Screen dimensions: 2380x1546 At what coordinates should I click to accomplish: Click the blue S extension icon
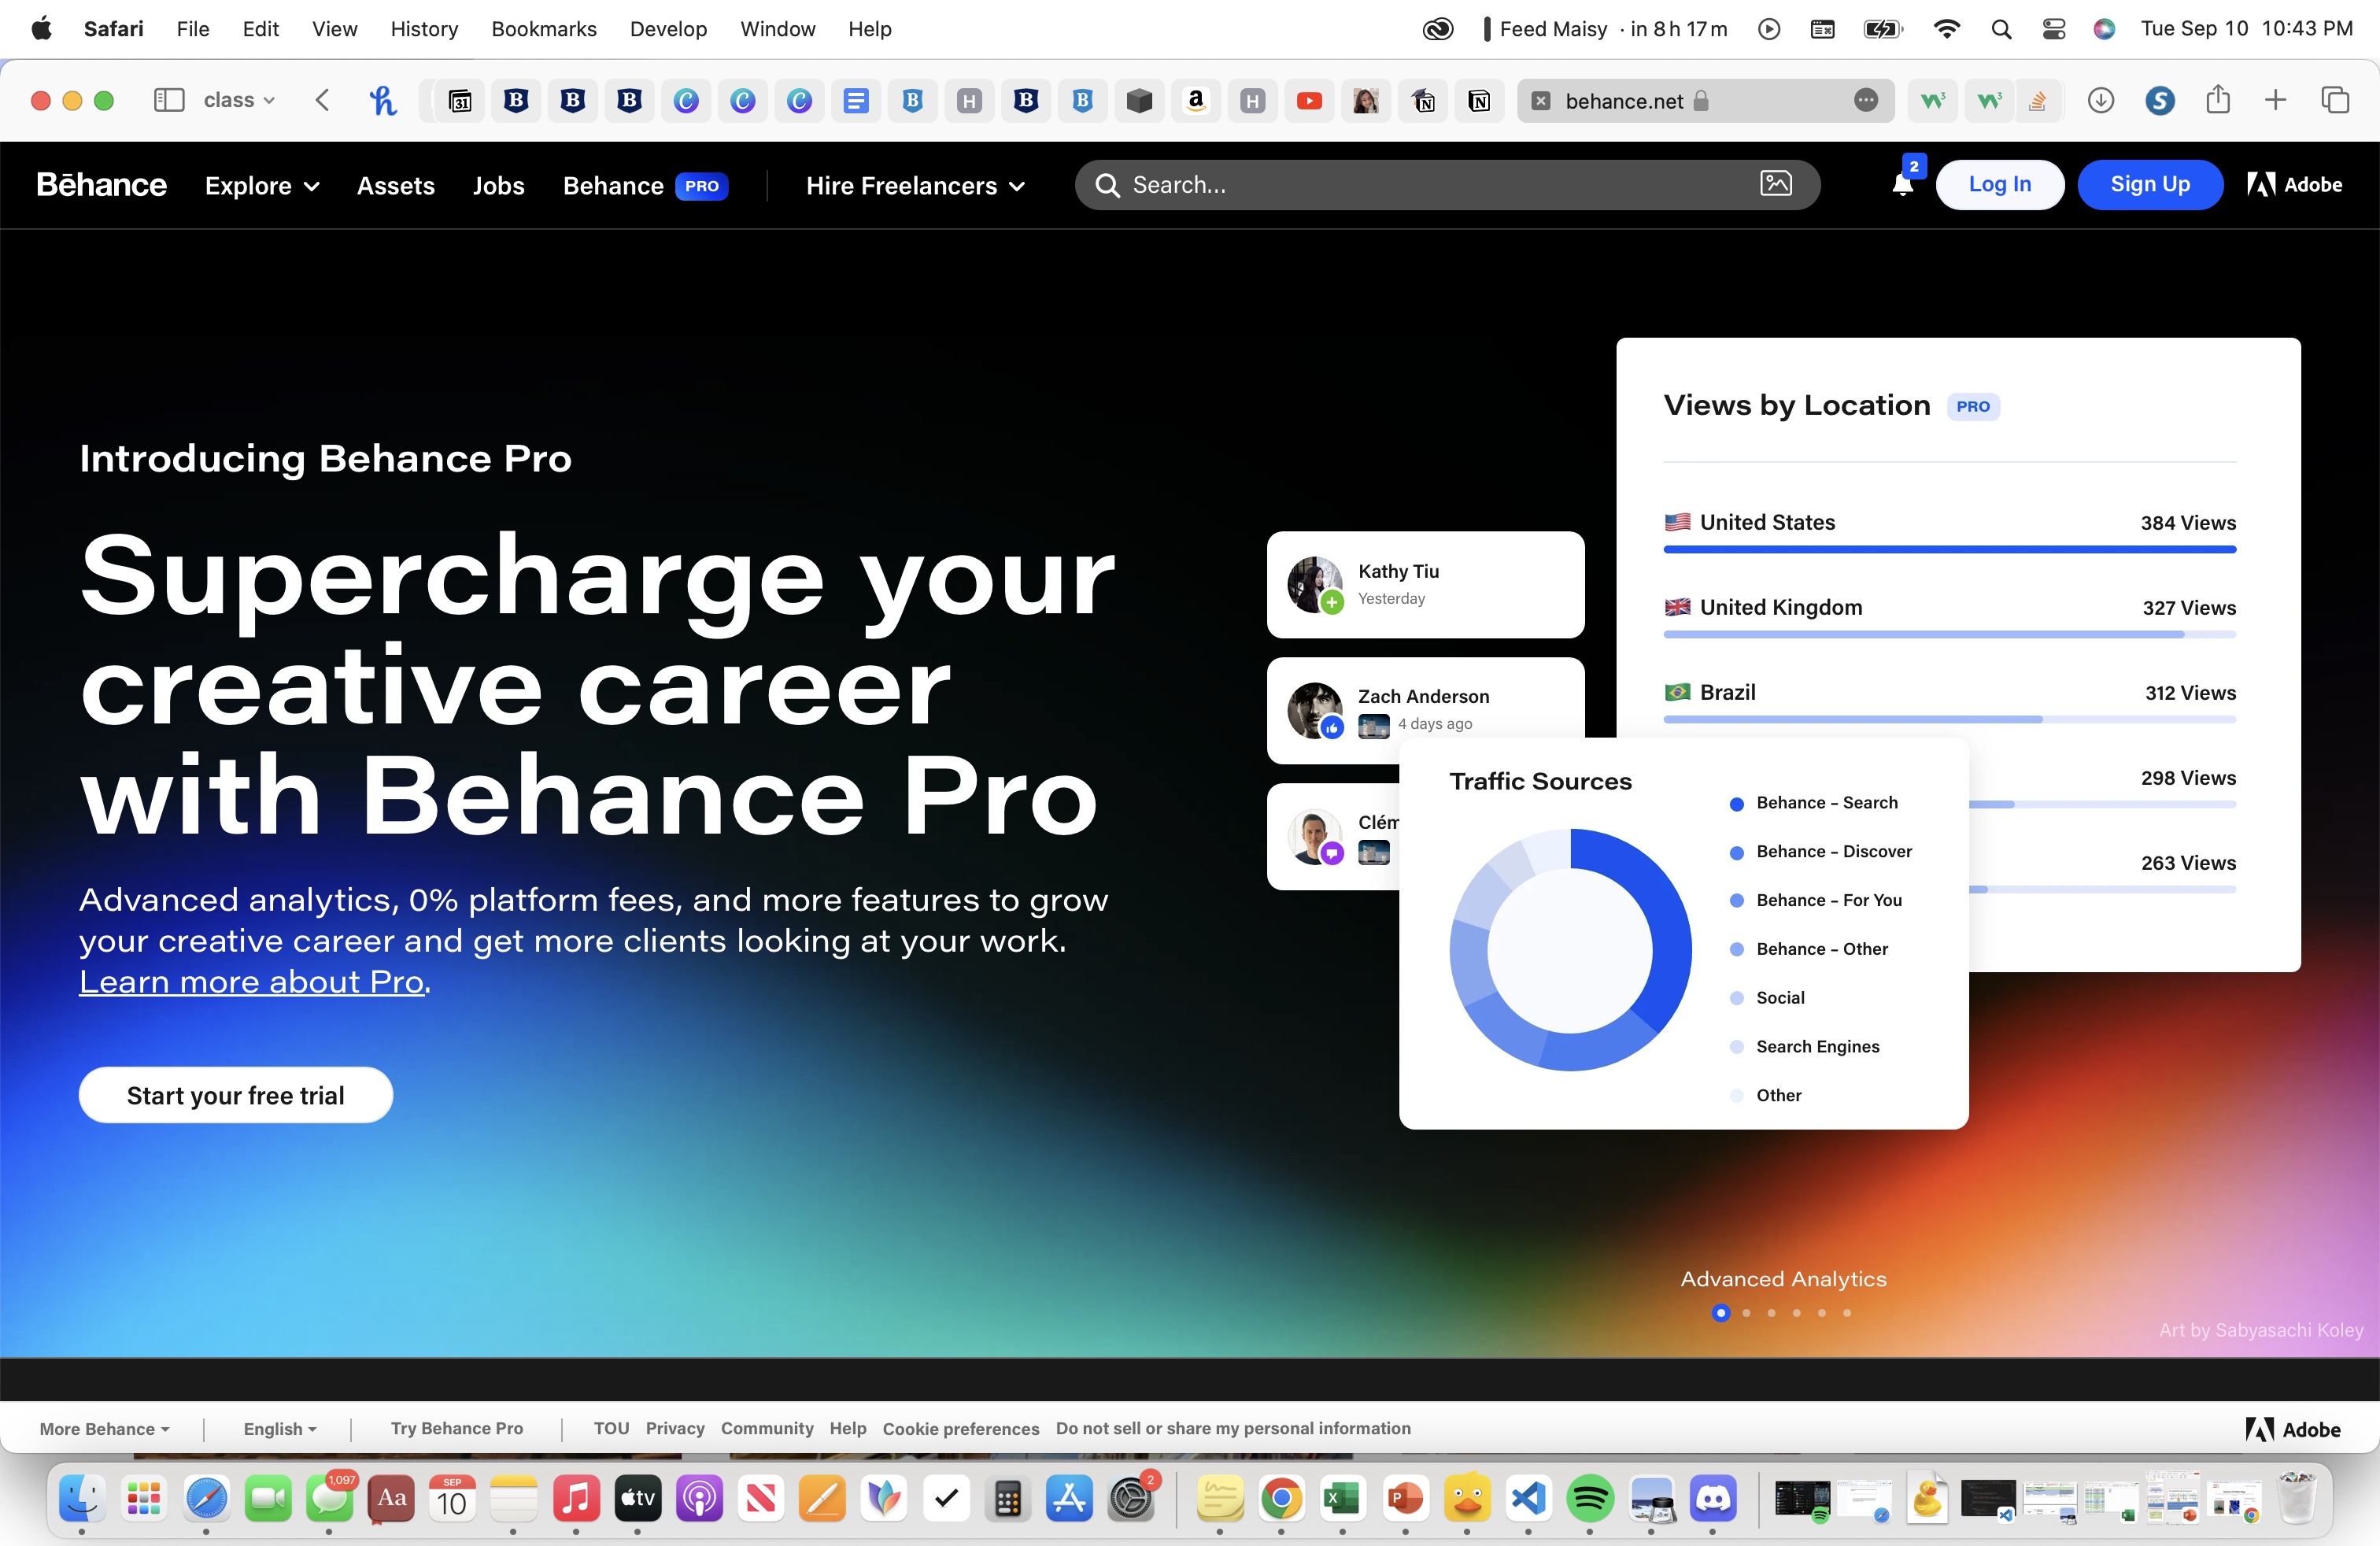point(2160,100)
